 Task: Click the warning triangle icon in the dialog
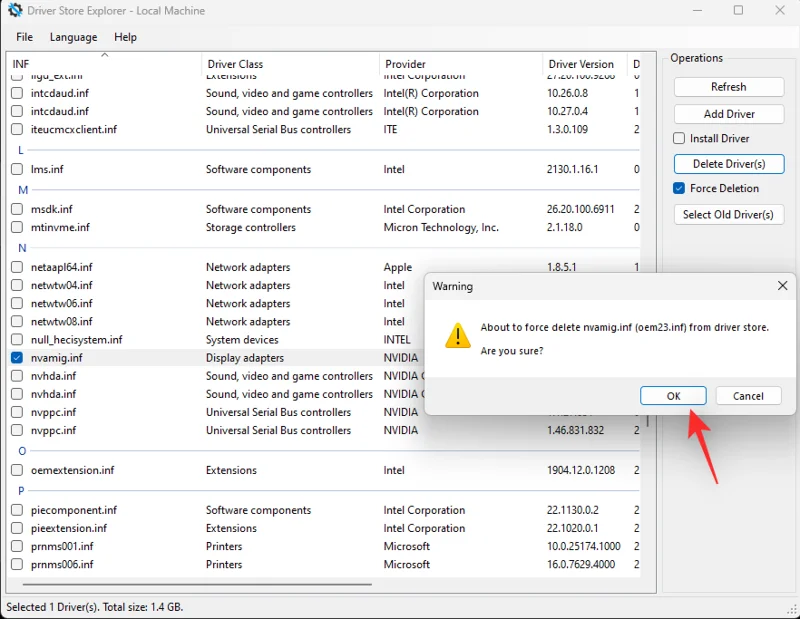[x=459, y=336]
